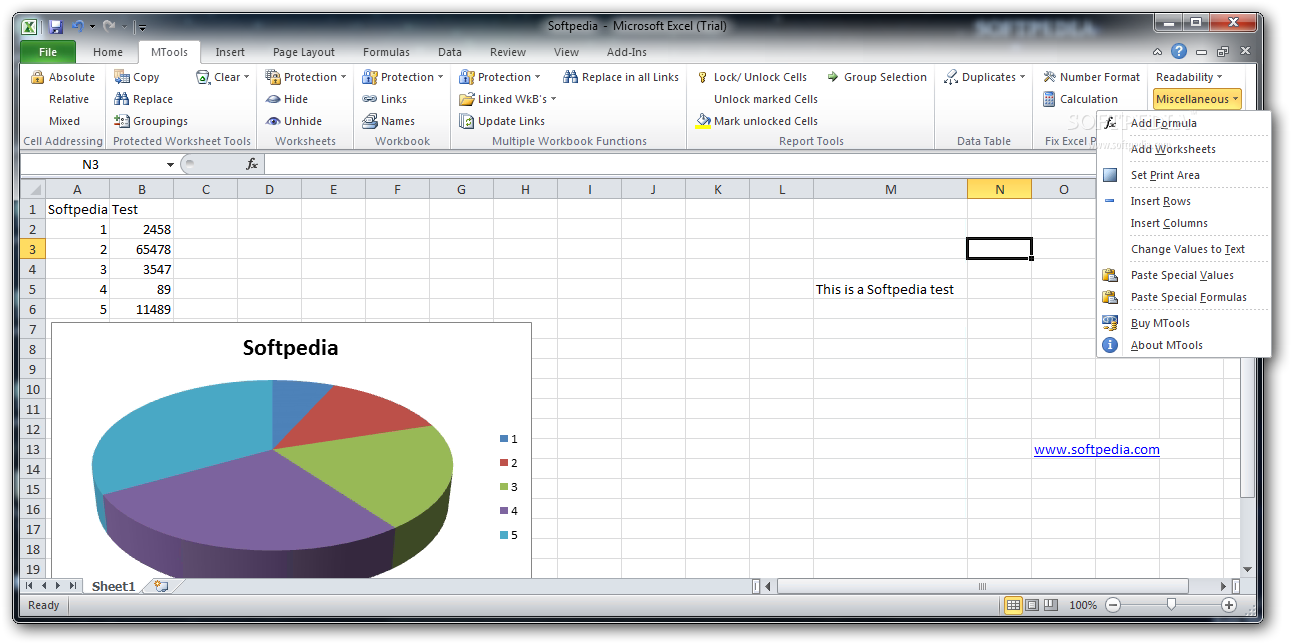The height and width of the screenshot is (644, 1292).
Task: Switch to the Formulas tab
Action: tap(386, 52)
